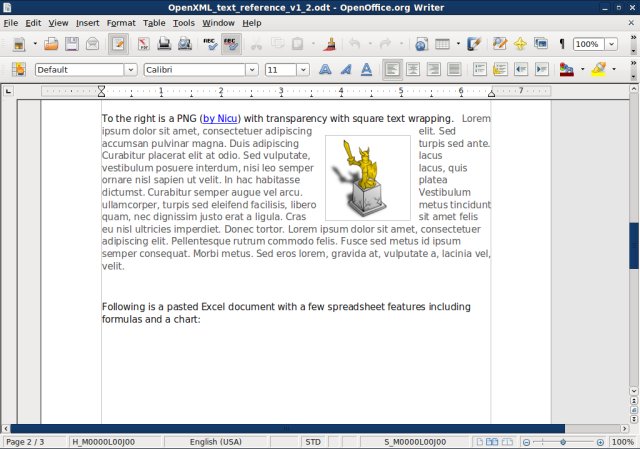Toggle bulleted list icon

coord(500,69)
